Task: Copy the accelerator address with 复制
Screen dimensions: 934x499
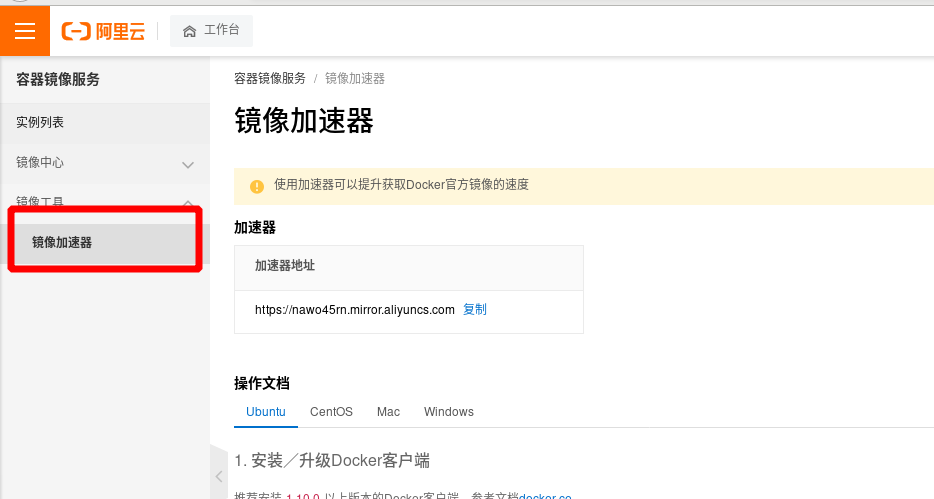Action: (475, 310)
